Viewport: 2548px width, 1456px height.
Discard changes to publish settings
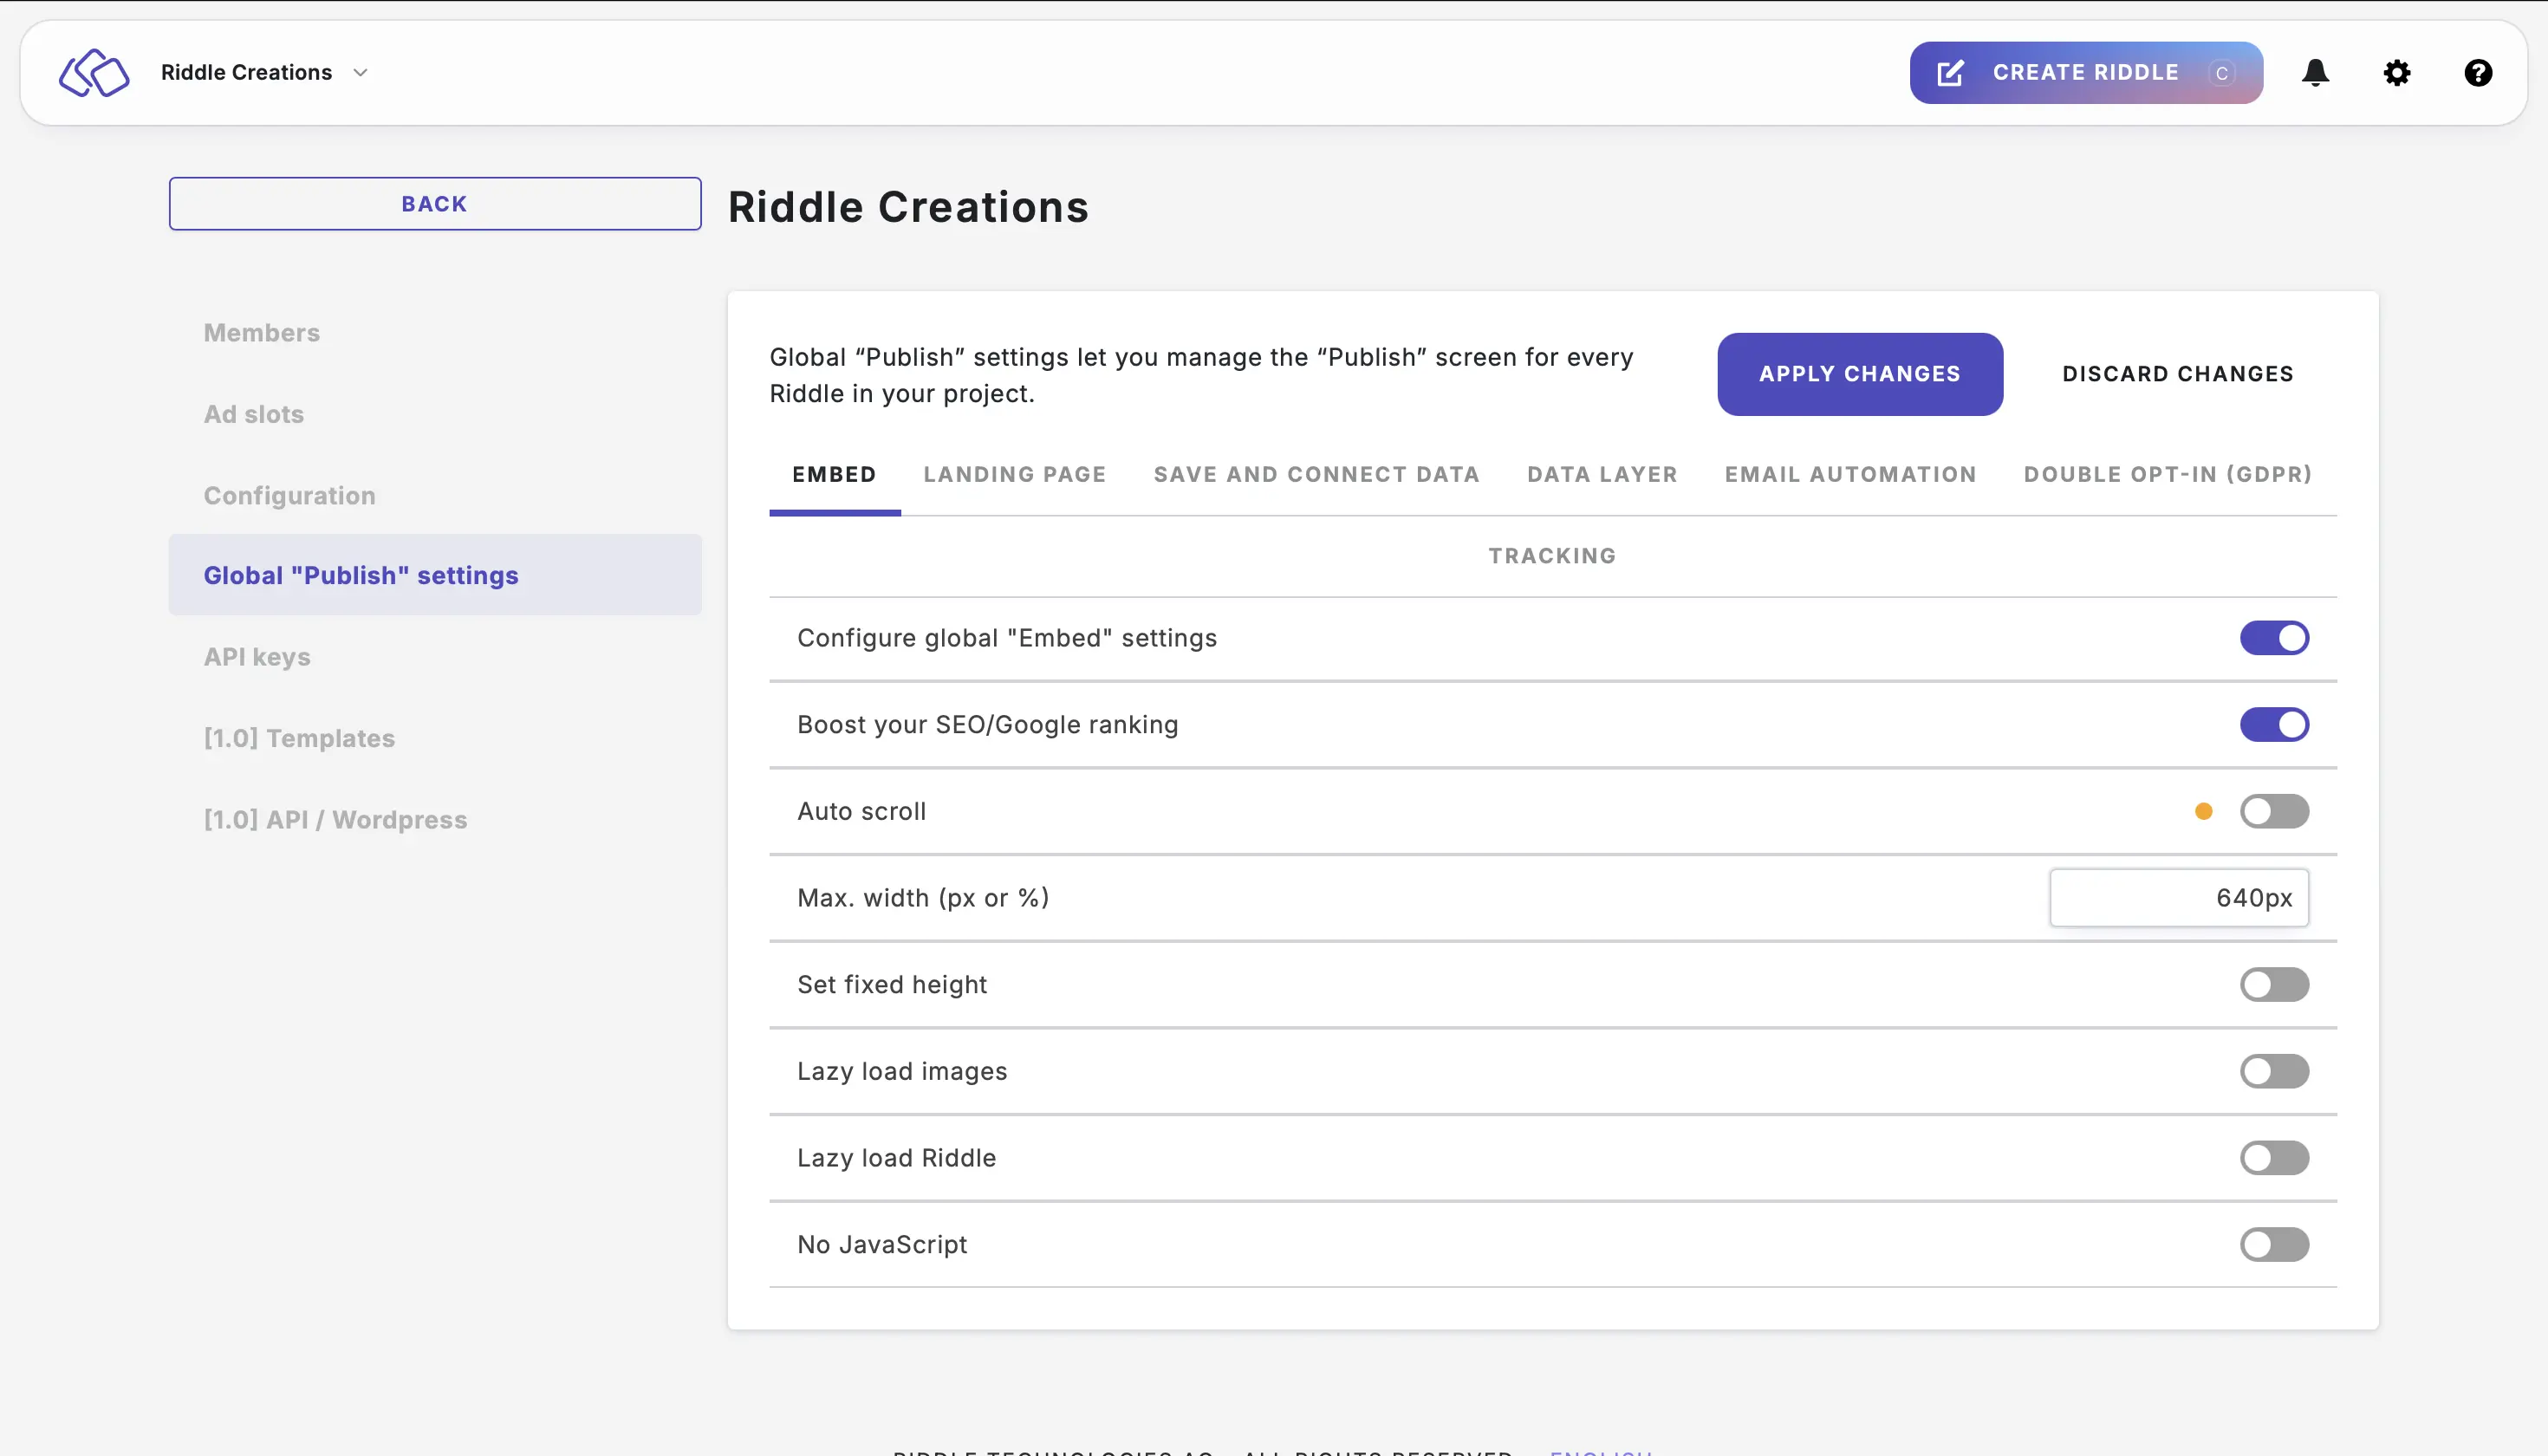(x=2177, y=374)
